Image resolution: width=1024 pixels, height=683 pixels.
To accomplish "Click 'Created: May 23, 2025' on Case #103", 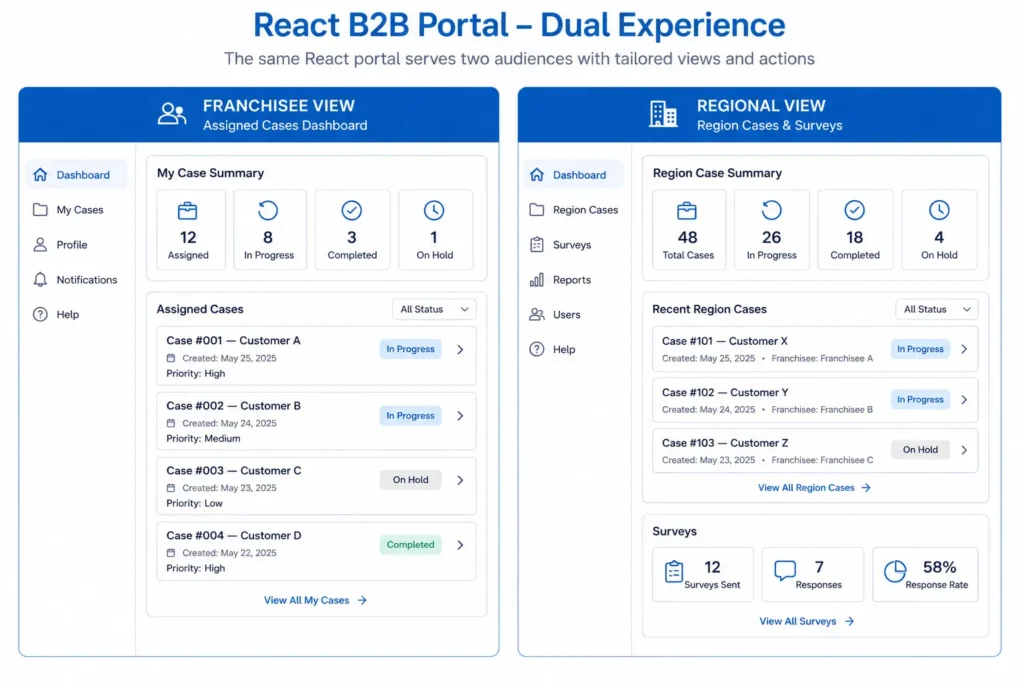I will 709,460.
